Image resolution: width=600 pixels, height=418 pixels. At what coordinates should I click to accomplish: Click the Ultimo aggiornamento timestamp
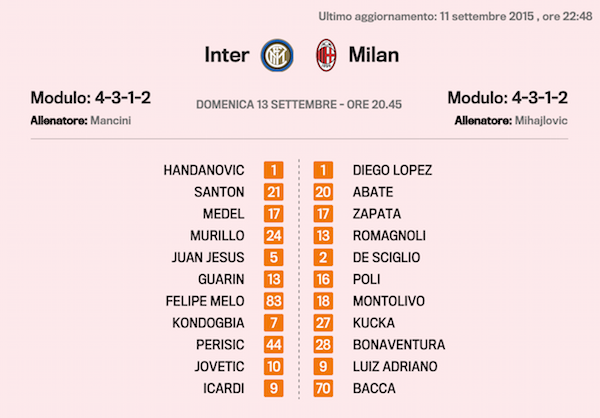pyautogui.click(x=453, y=17)
